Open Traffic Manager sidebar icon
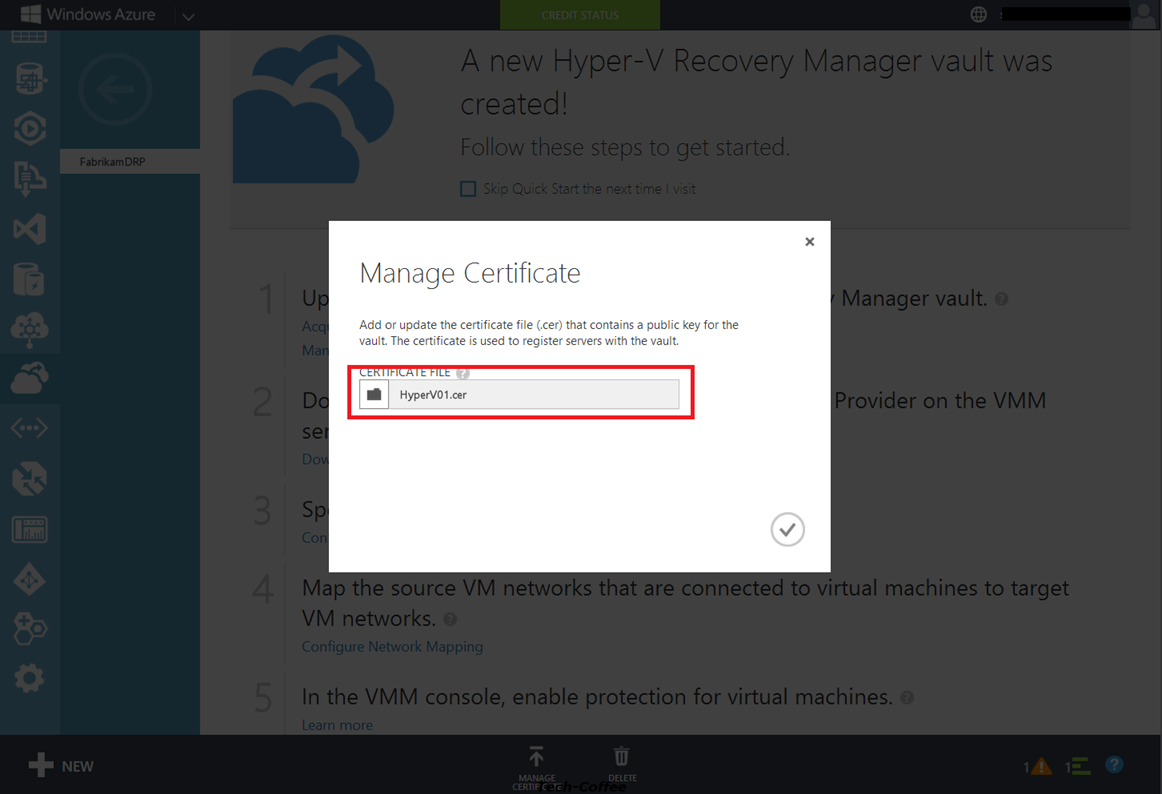The height and width of the screenshot is (794, 1162). pyautogui.click(x=30, y=479)
